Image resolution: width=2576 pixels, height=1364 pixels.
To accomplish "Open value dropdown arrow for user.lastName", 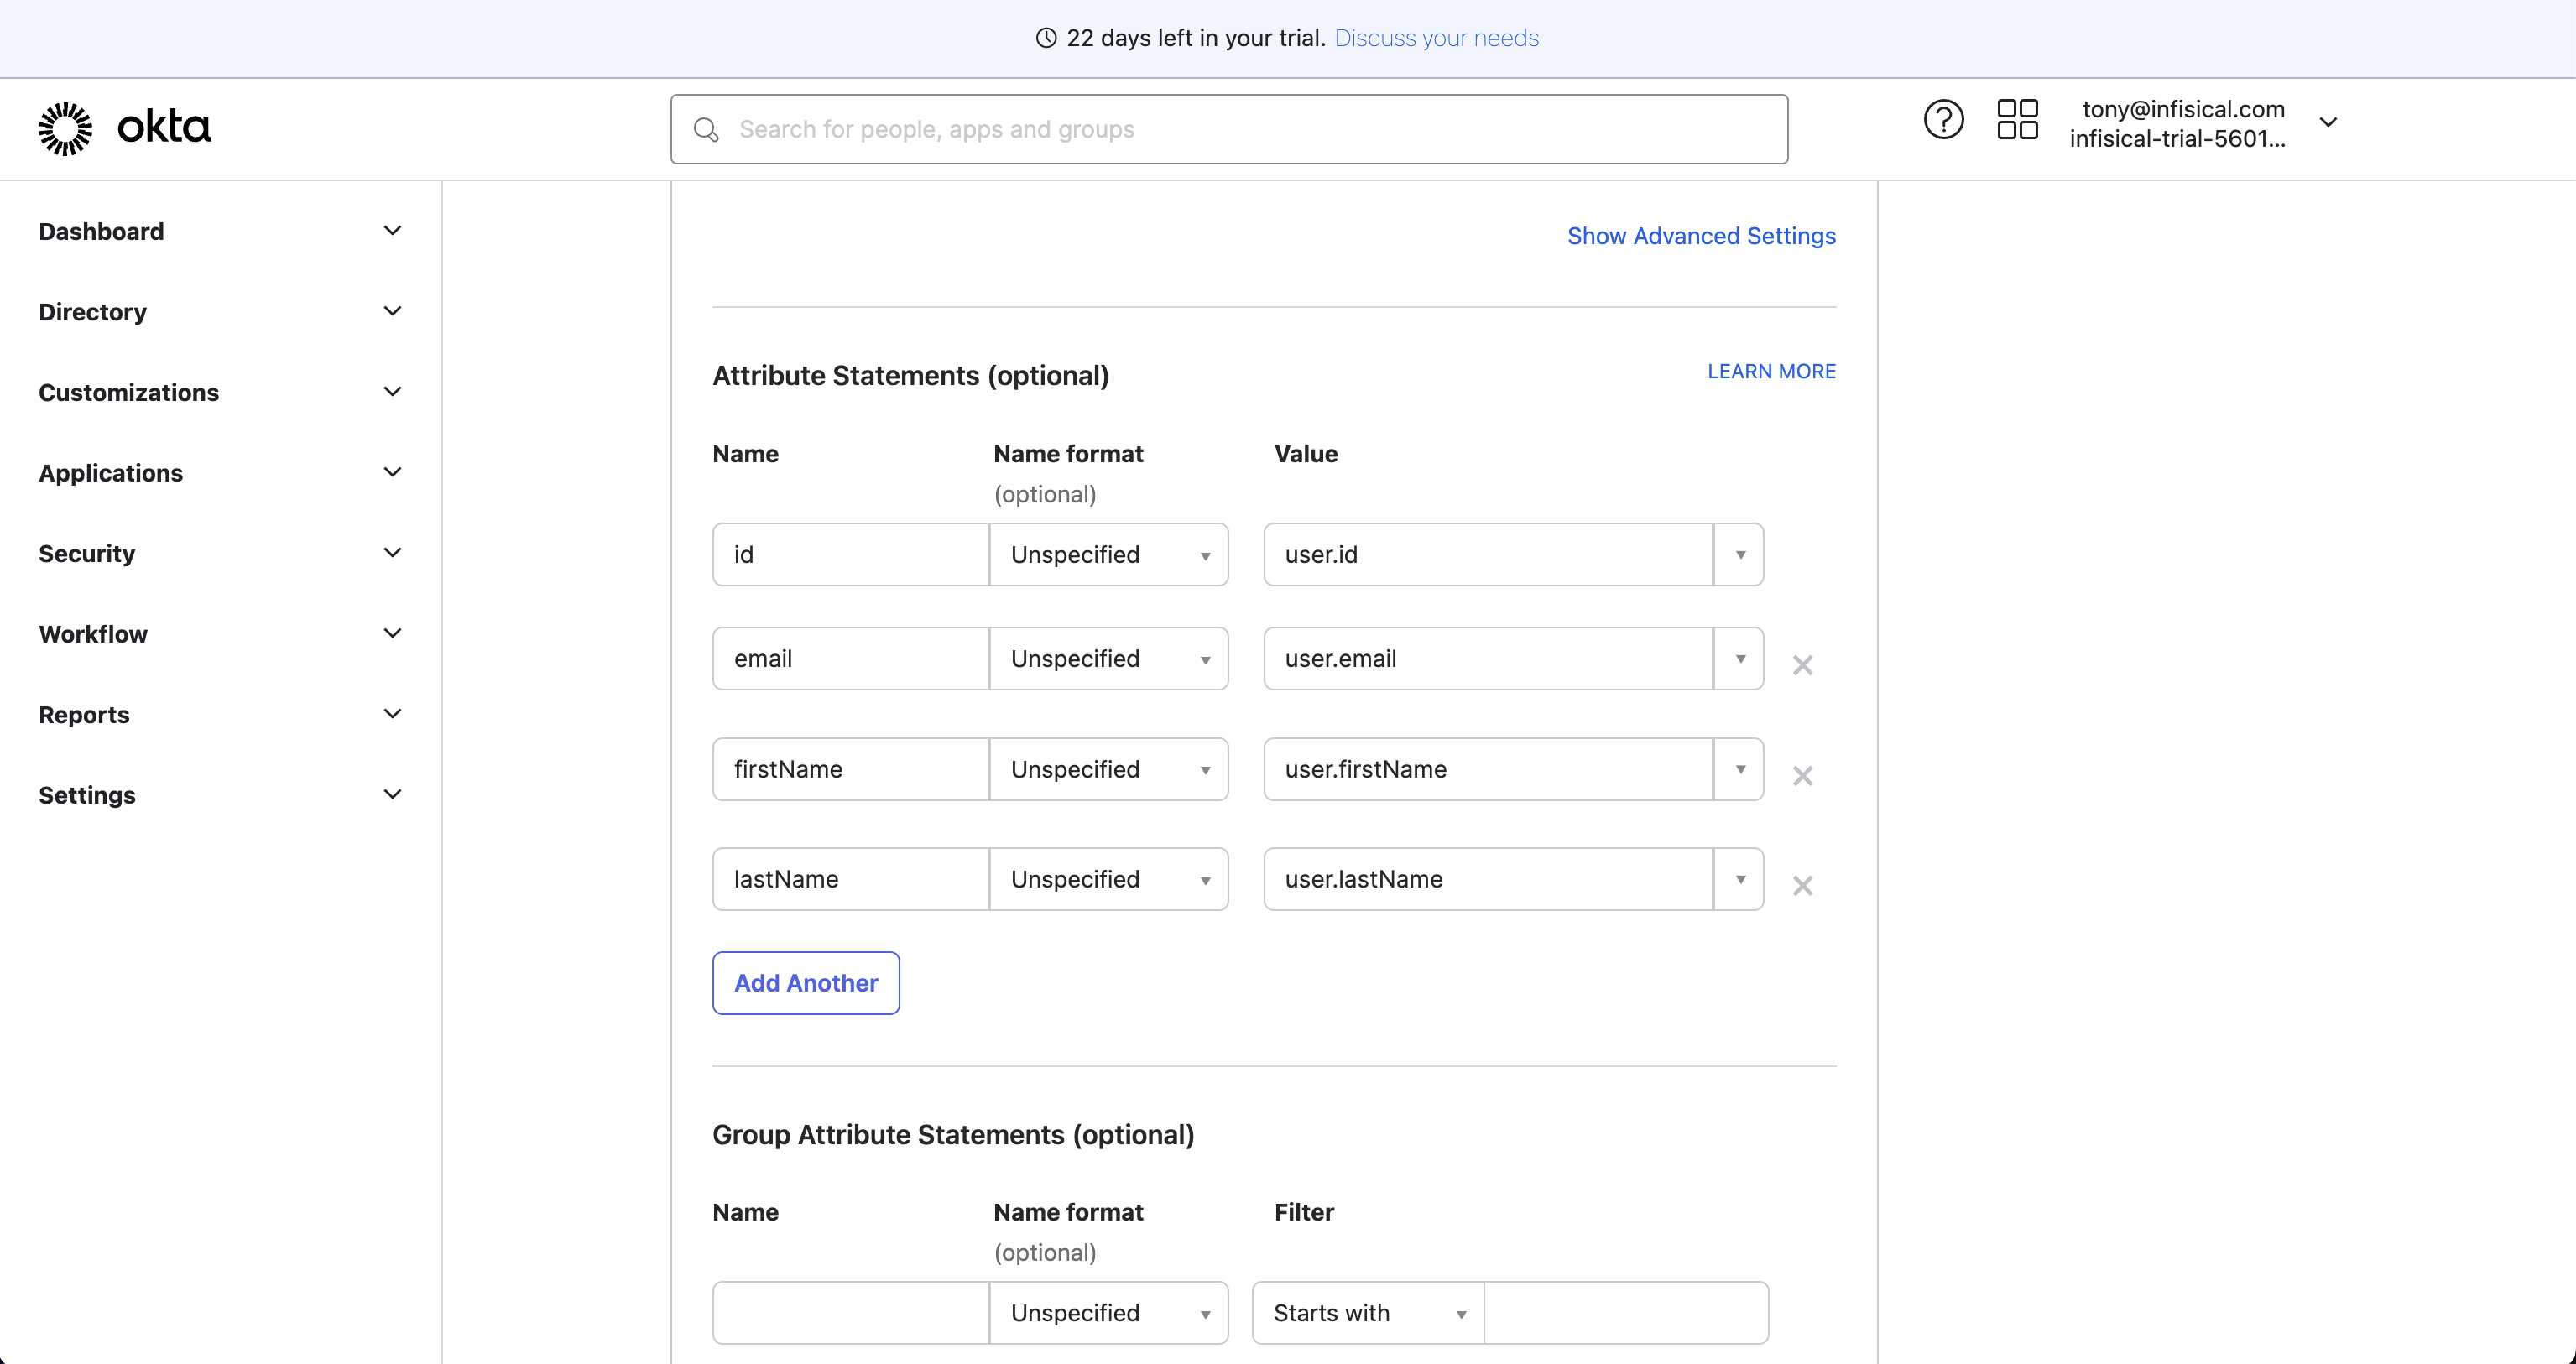I will coord(1739,879).
